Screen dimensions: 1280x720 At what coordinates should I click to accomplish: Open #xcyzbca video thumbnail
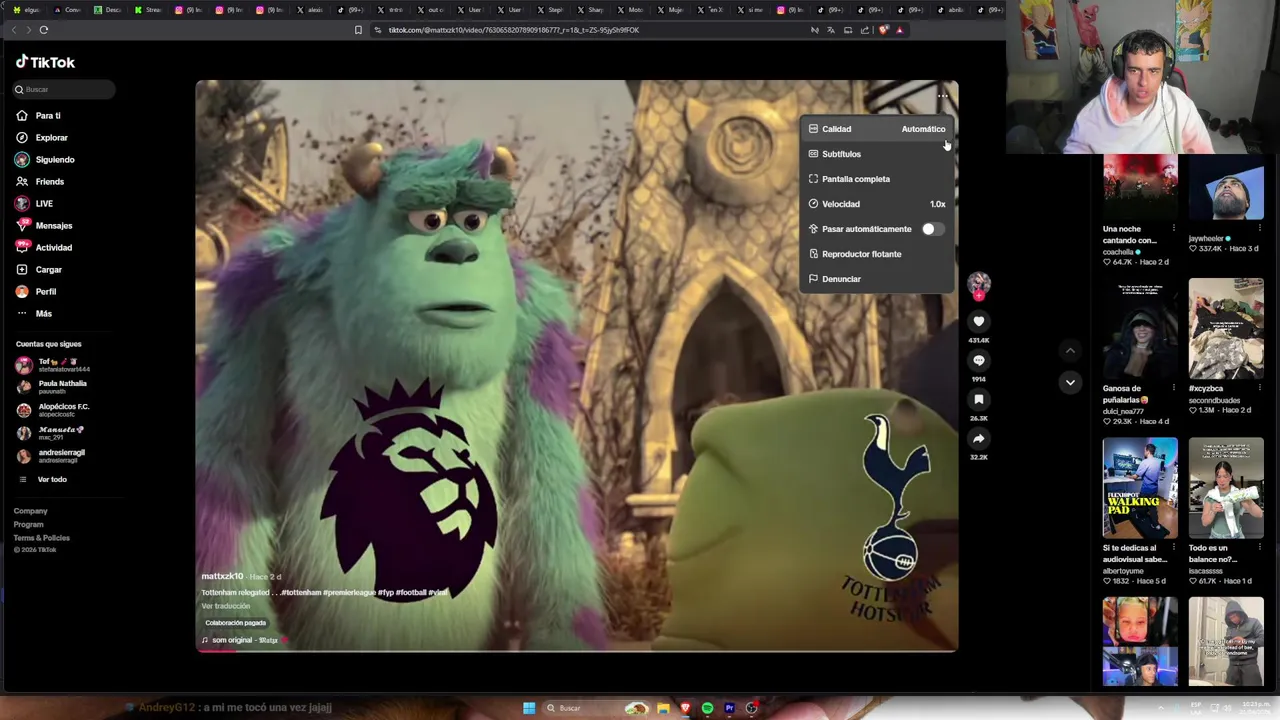[x=1226, y=329]
